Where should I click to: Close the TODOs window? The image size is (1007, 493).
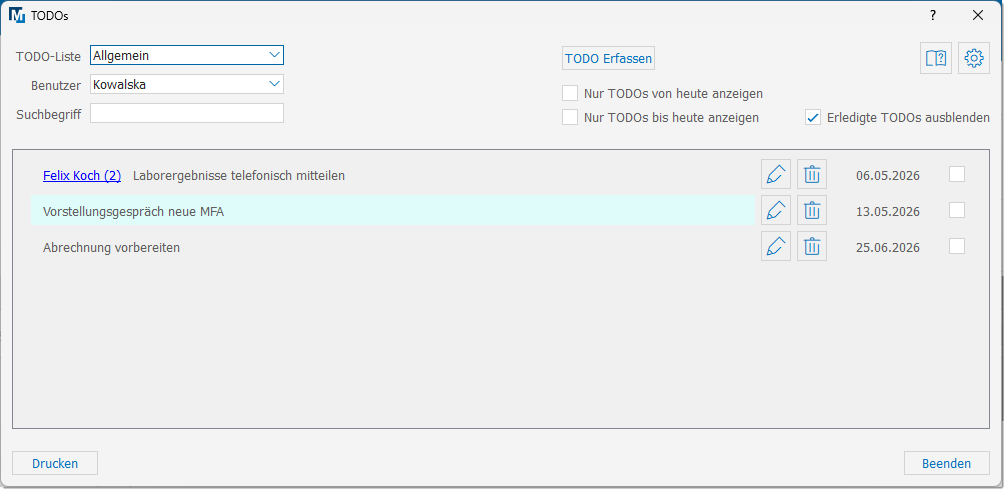(978, 15)
